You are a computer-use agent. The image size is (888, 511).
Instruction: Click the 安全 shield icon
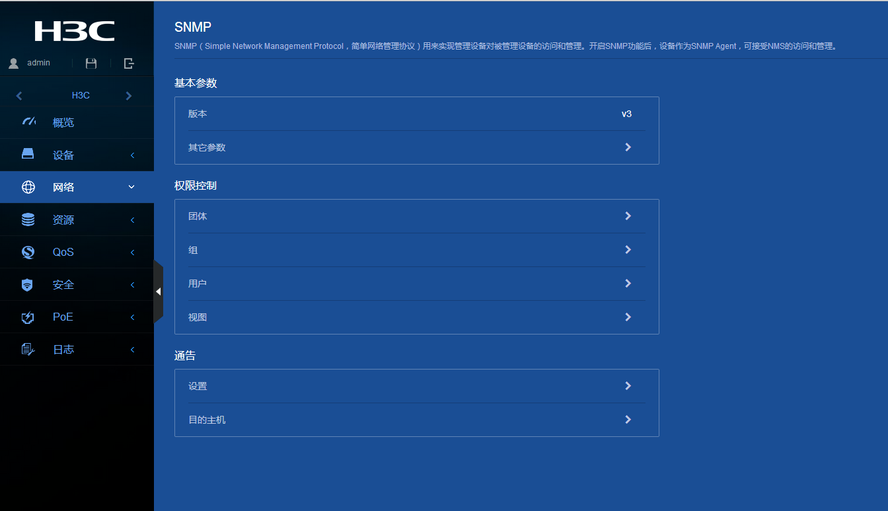tap(28, 285)
